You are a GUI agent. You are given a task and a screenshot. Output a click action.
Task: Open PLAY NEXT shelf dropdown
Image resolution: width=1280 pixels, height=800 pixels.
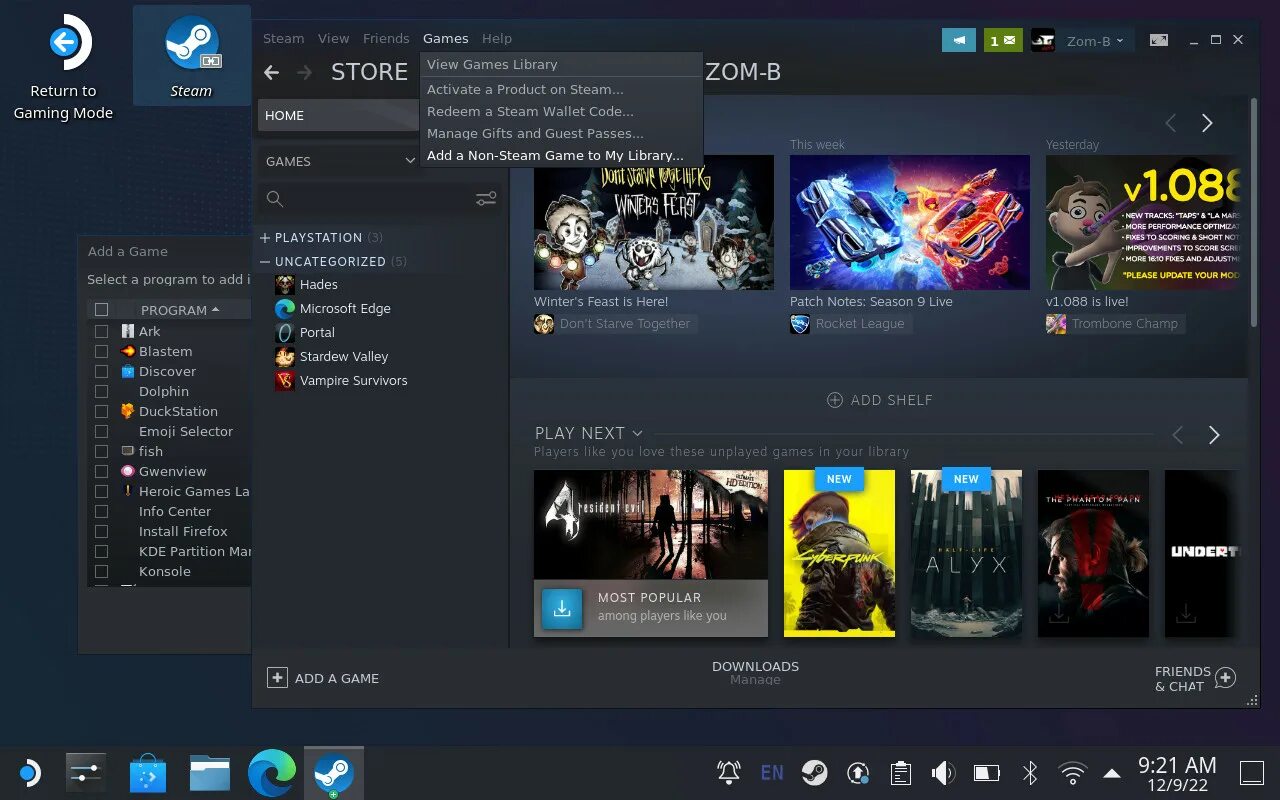(637, 434)
